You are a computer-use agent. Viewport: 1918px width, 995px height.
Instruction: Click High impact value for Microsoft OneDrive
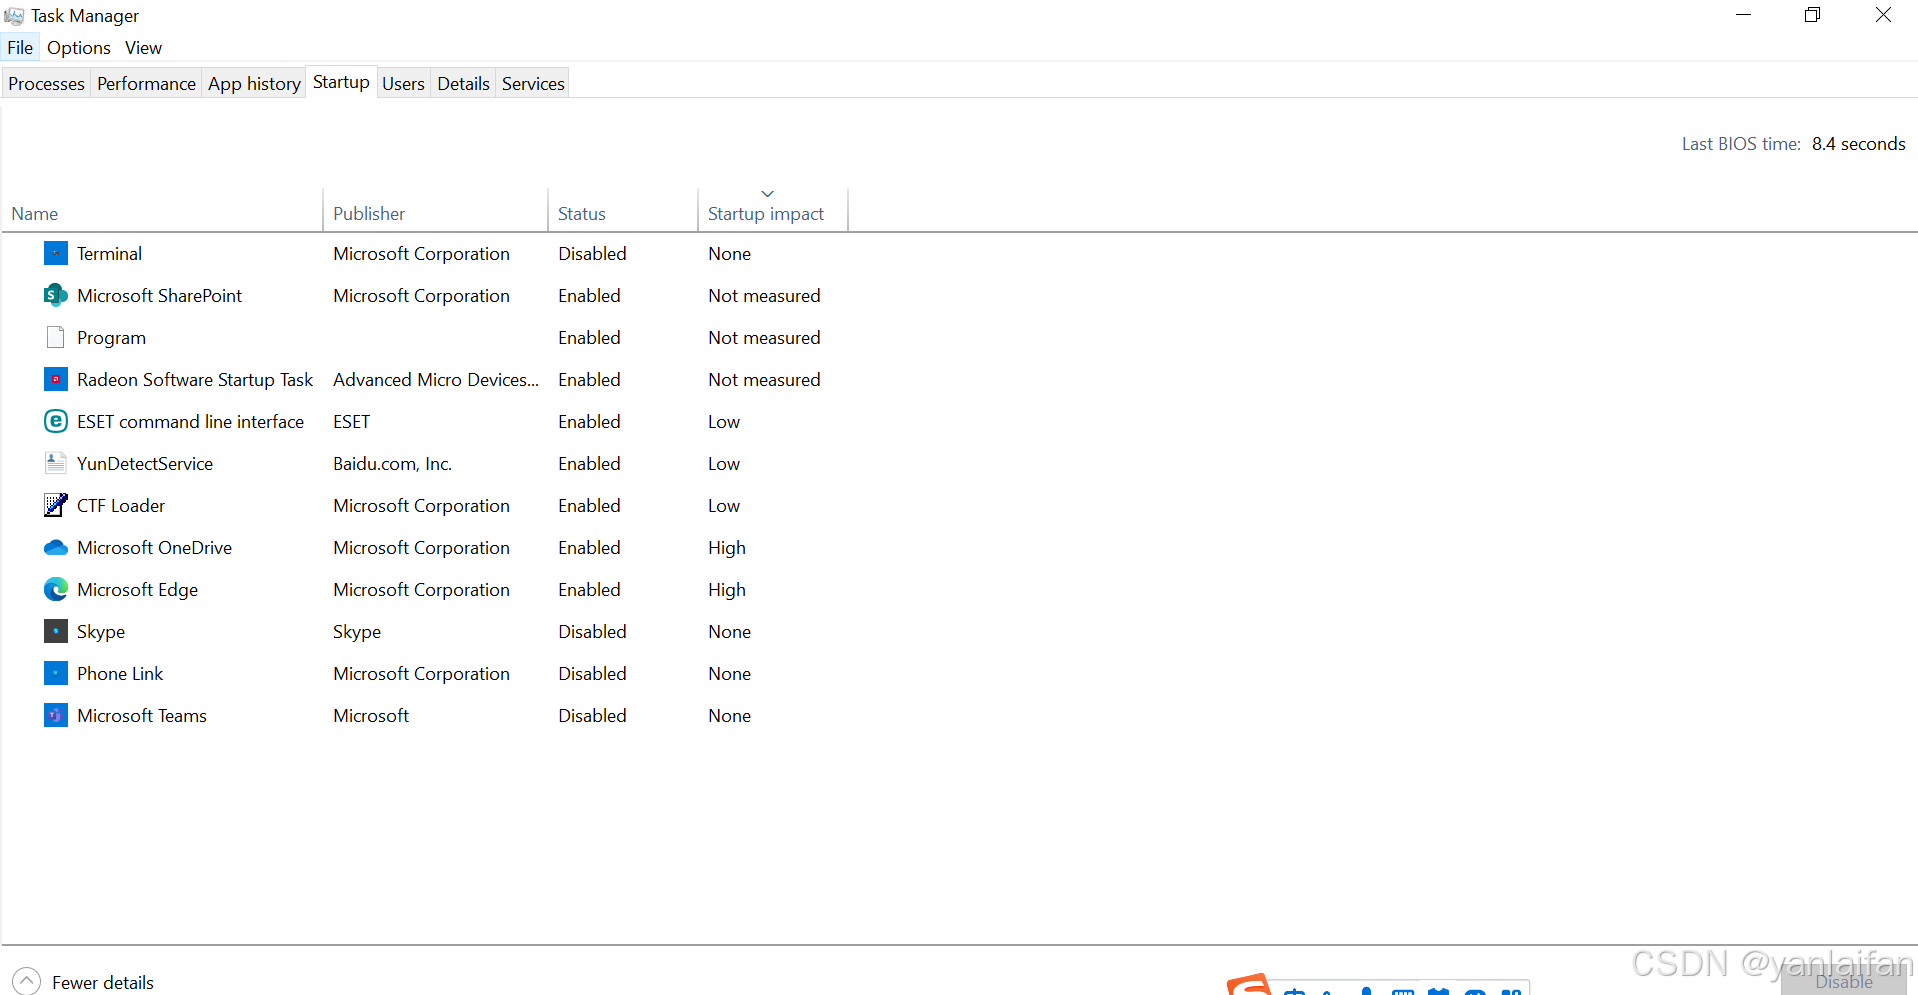pos(727,548)
